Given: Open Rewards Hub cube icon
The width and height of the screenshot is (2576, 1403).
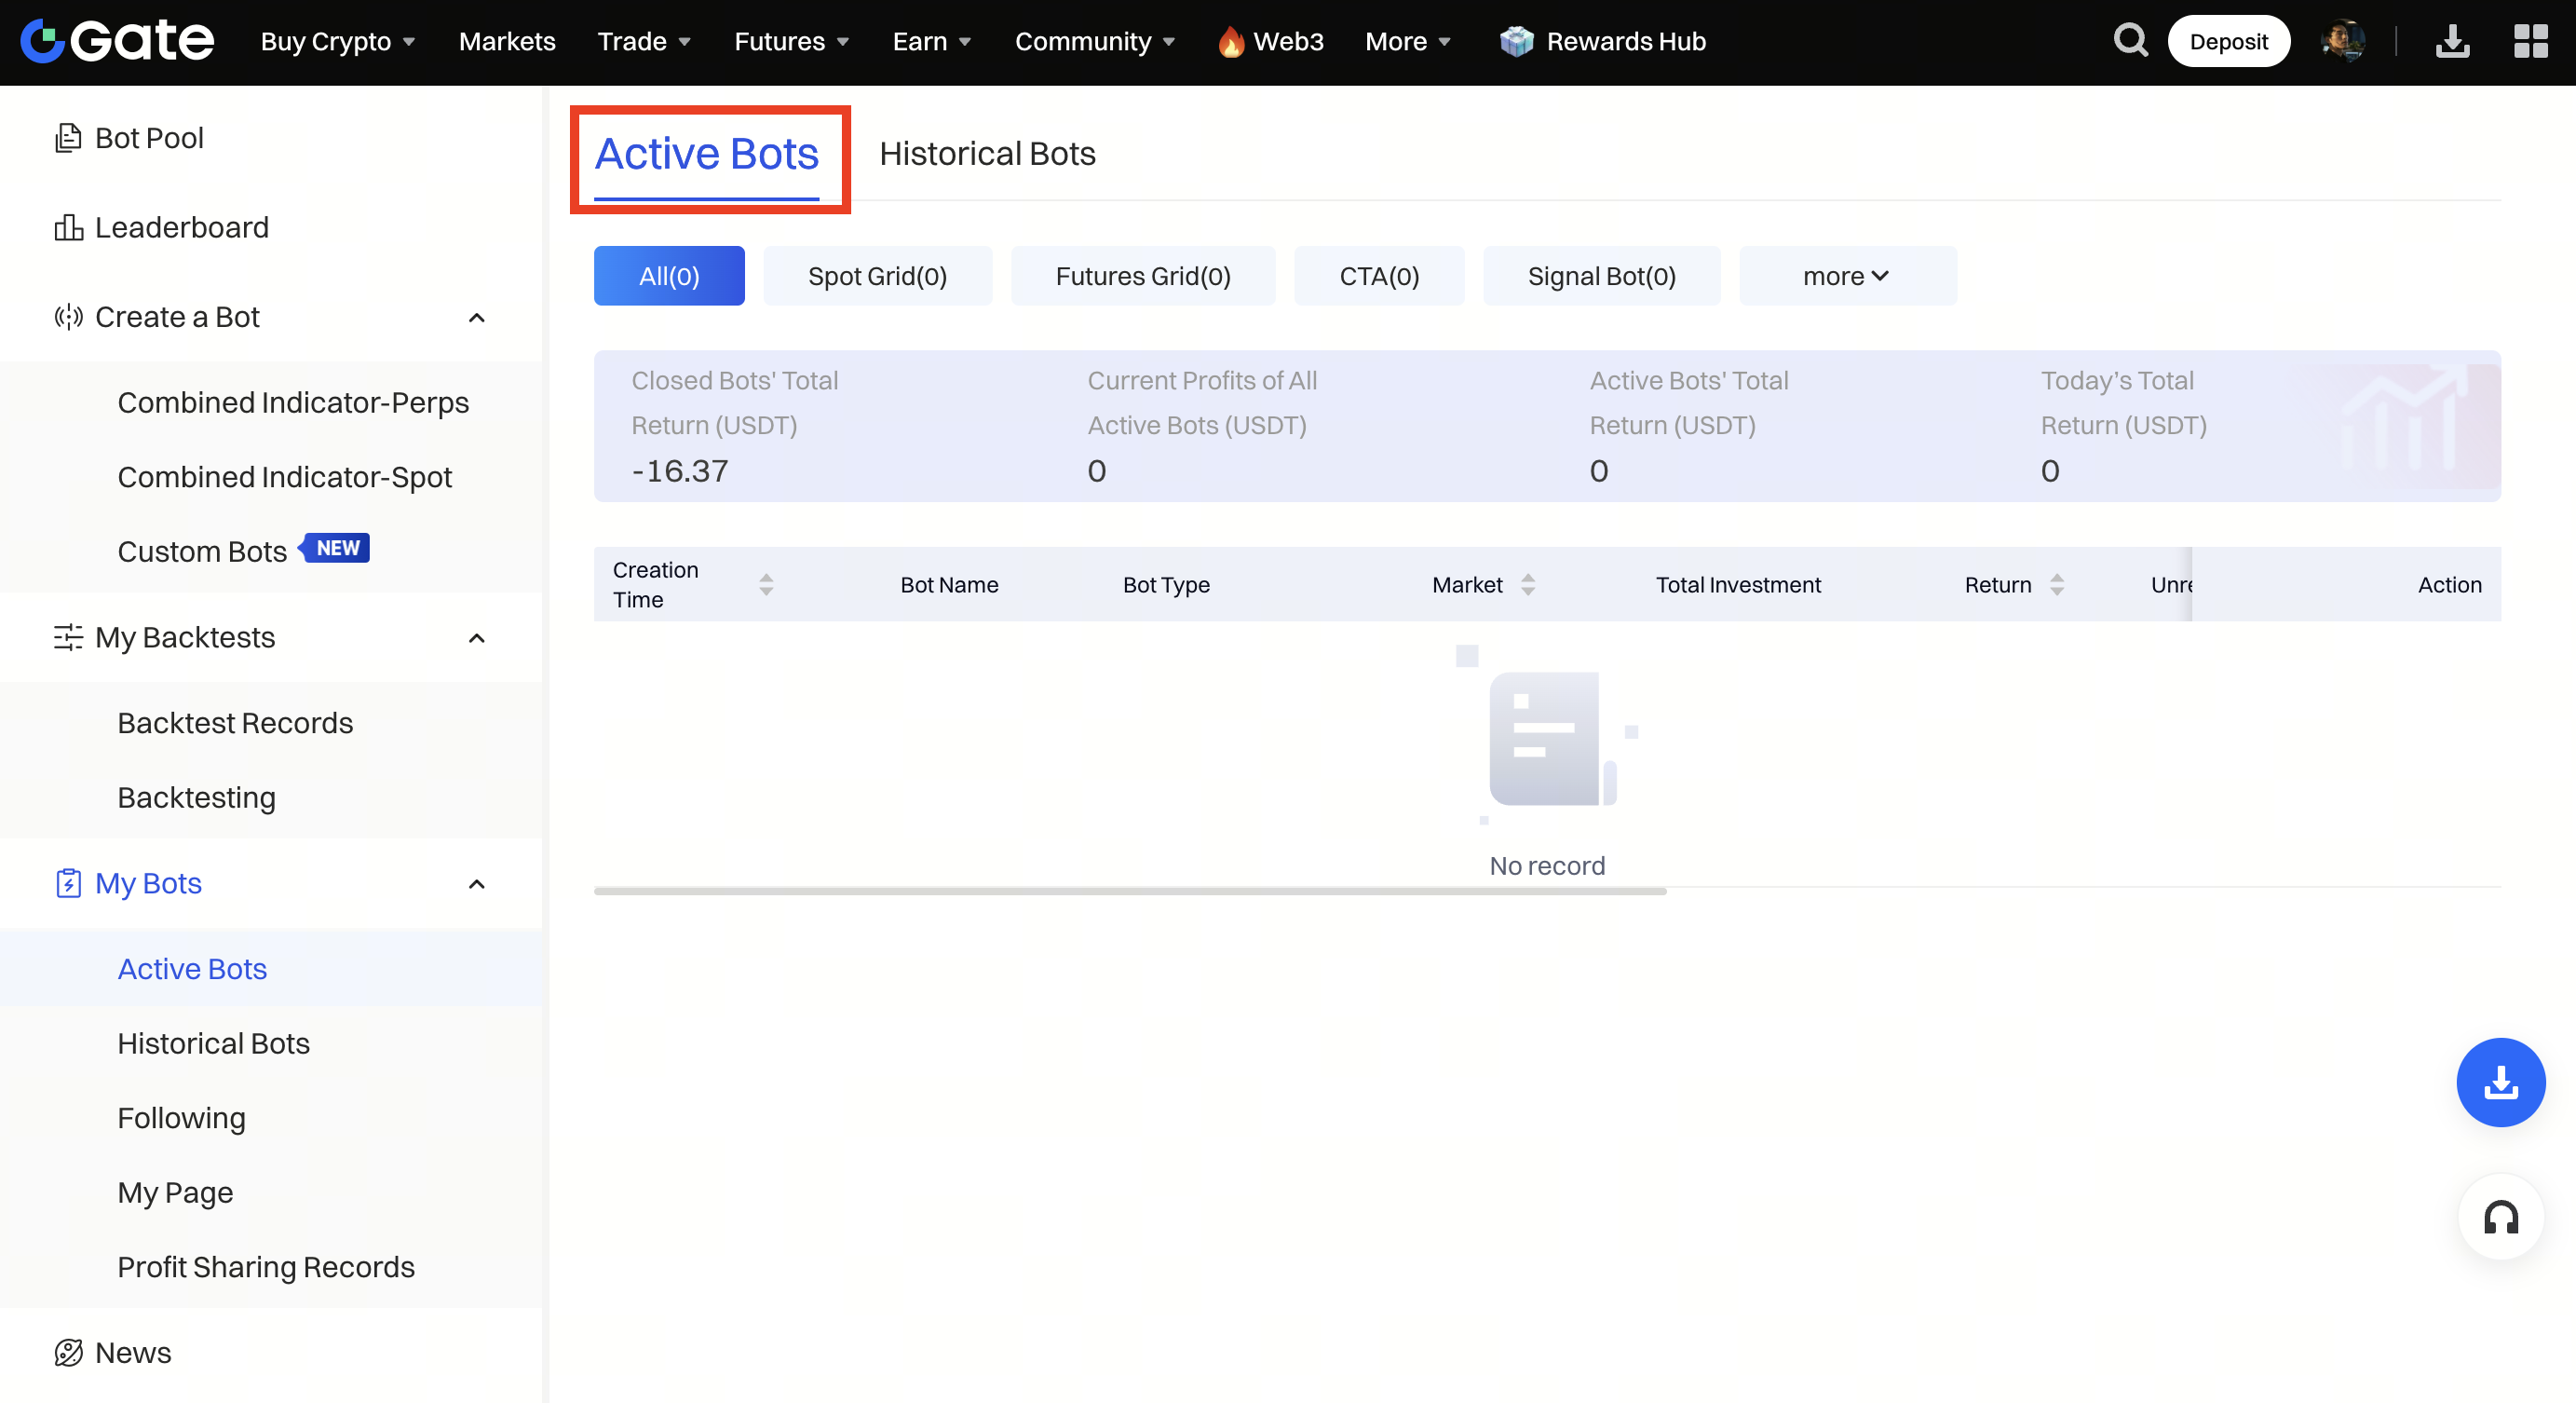Looking at the screenshot, I should coord(1516,41).
